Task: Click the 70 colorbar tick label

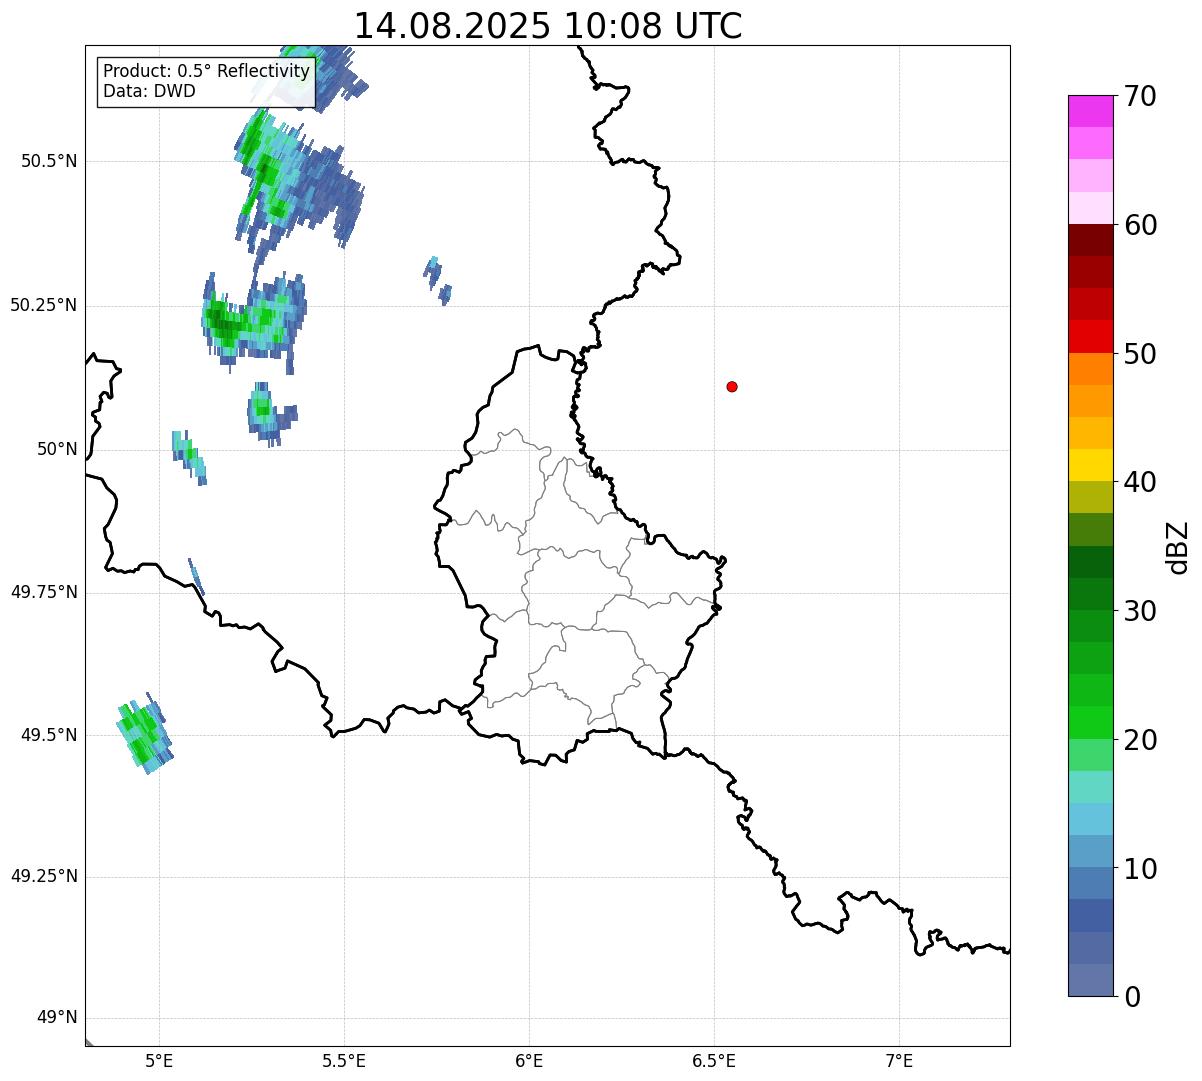Action: pyautogui.click(x=1140, y=97)
